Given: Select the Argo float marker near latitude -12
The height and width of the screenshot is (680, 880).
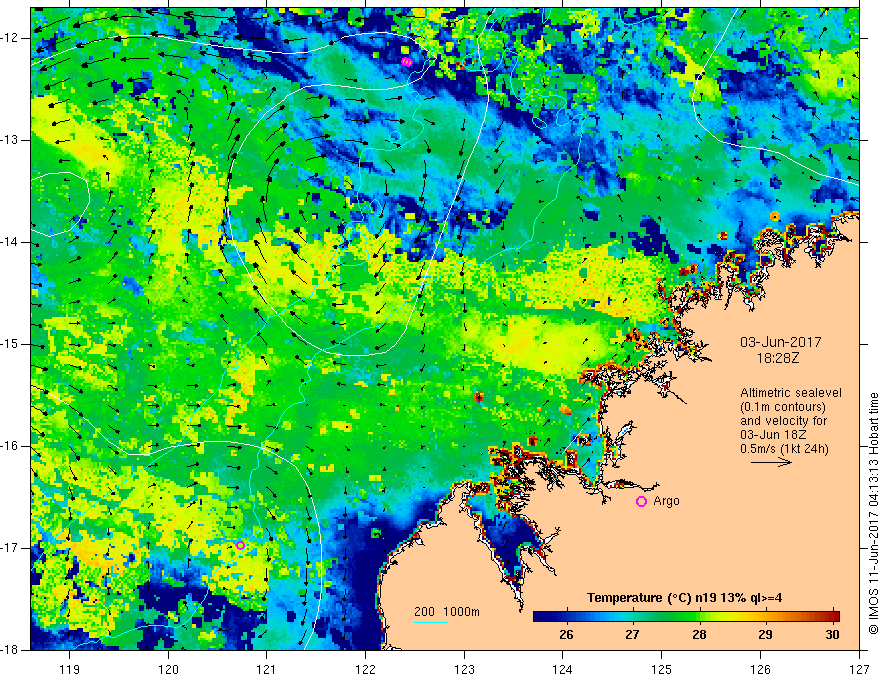Looking at the screenshot, I should (x=407, y=62).
